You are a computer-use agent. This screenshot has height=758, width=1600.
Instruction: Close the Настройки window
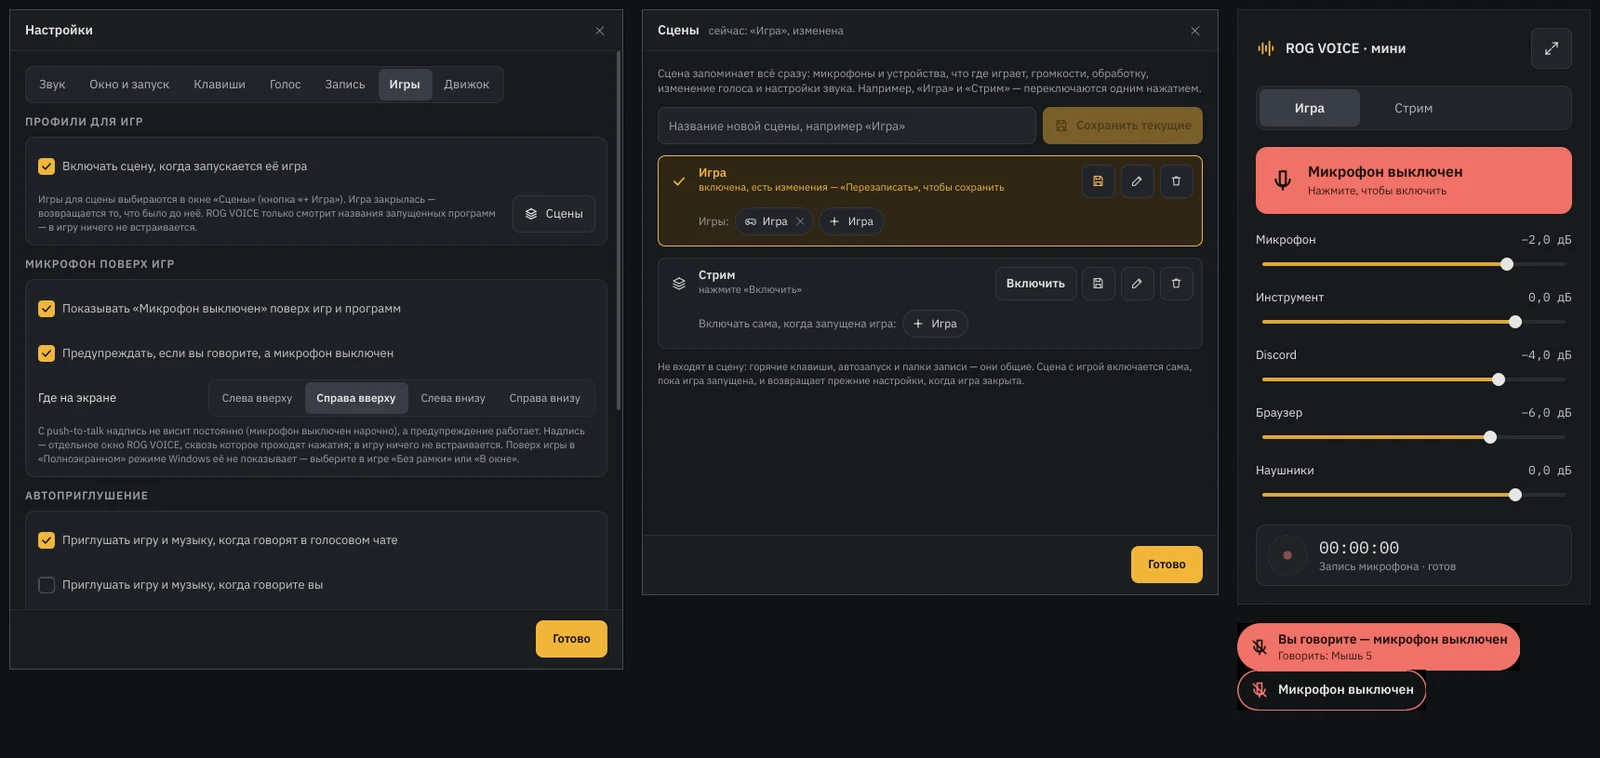[600, 31]
